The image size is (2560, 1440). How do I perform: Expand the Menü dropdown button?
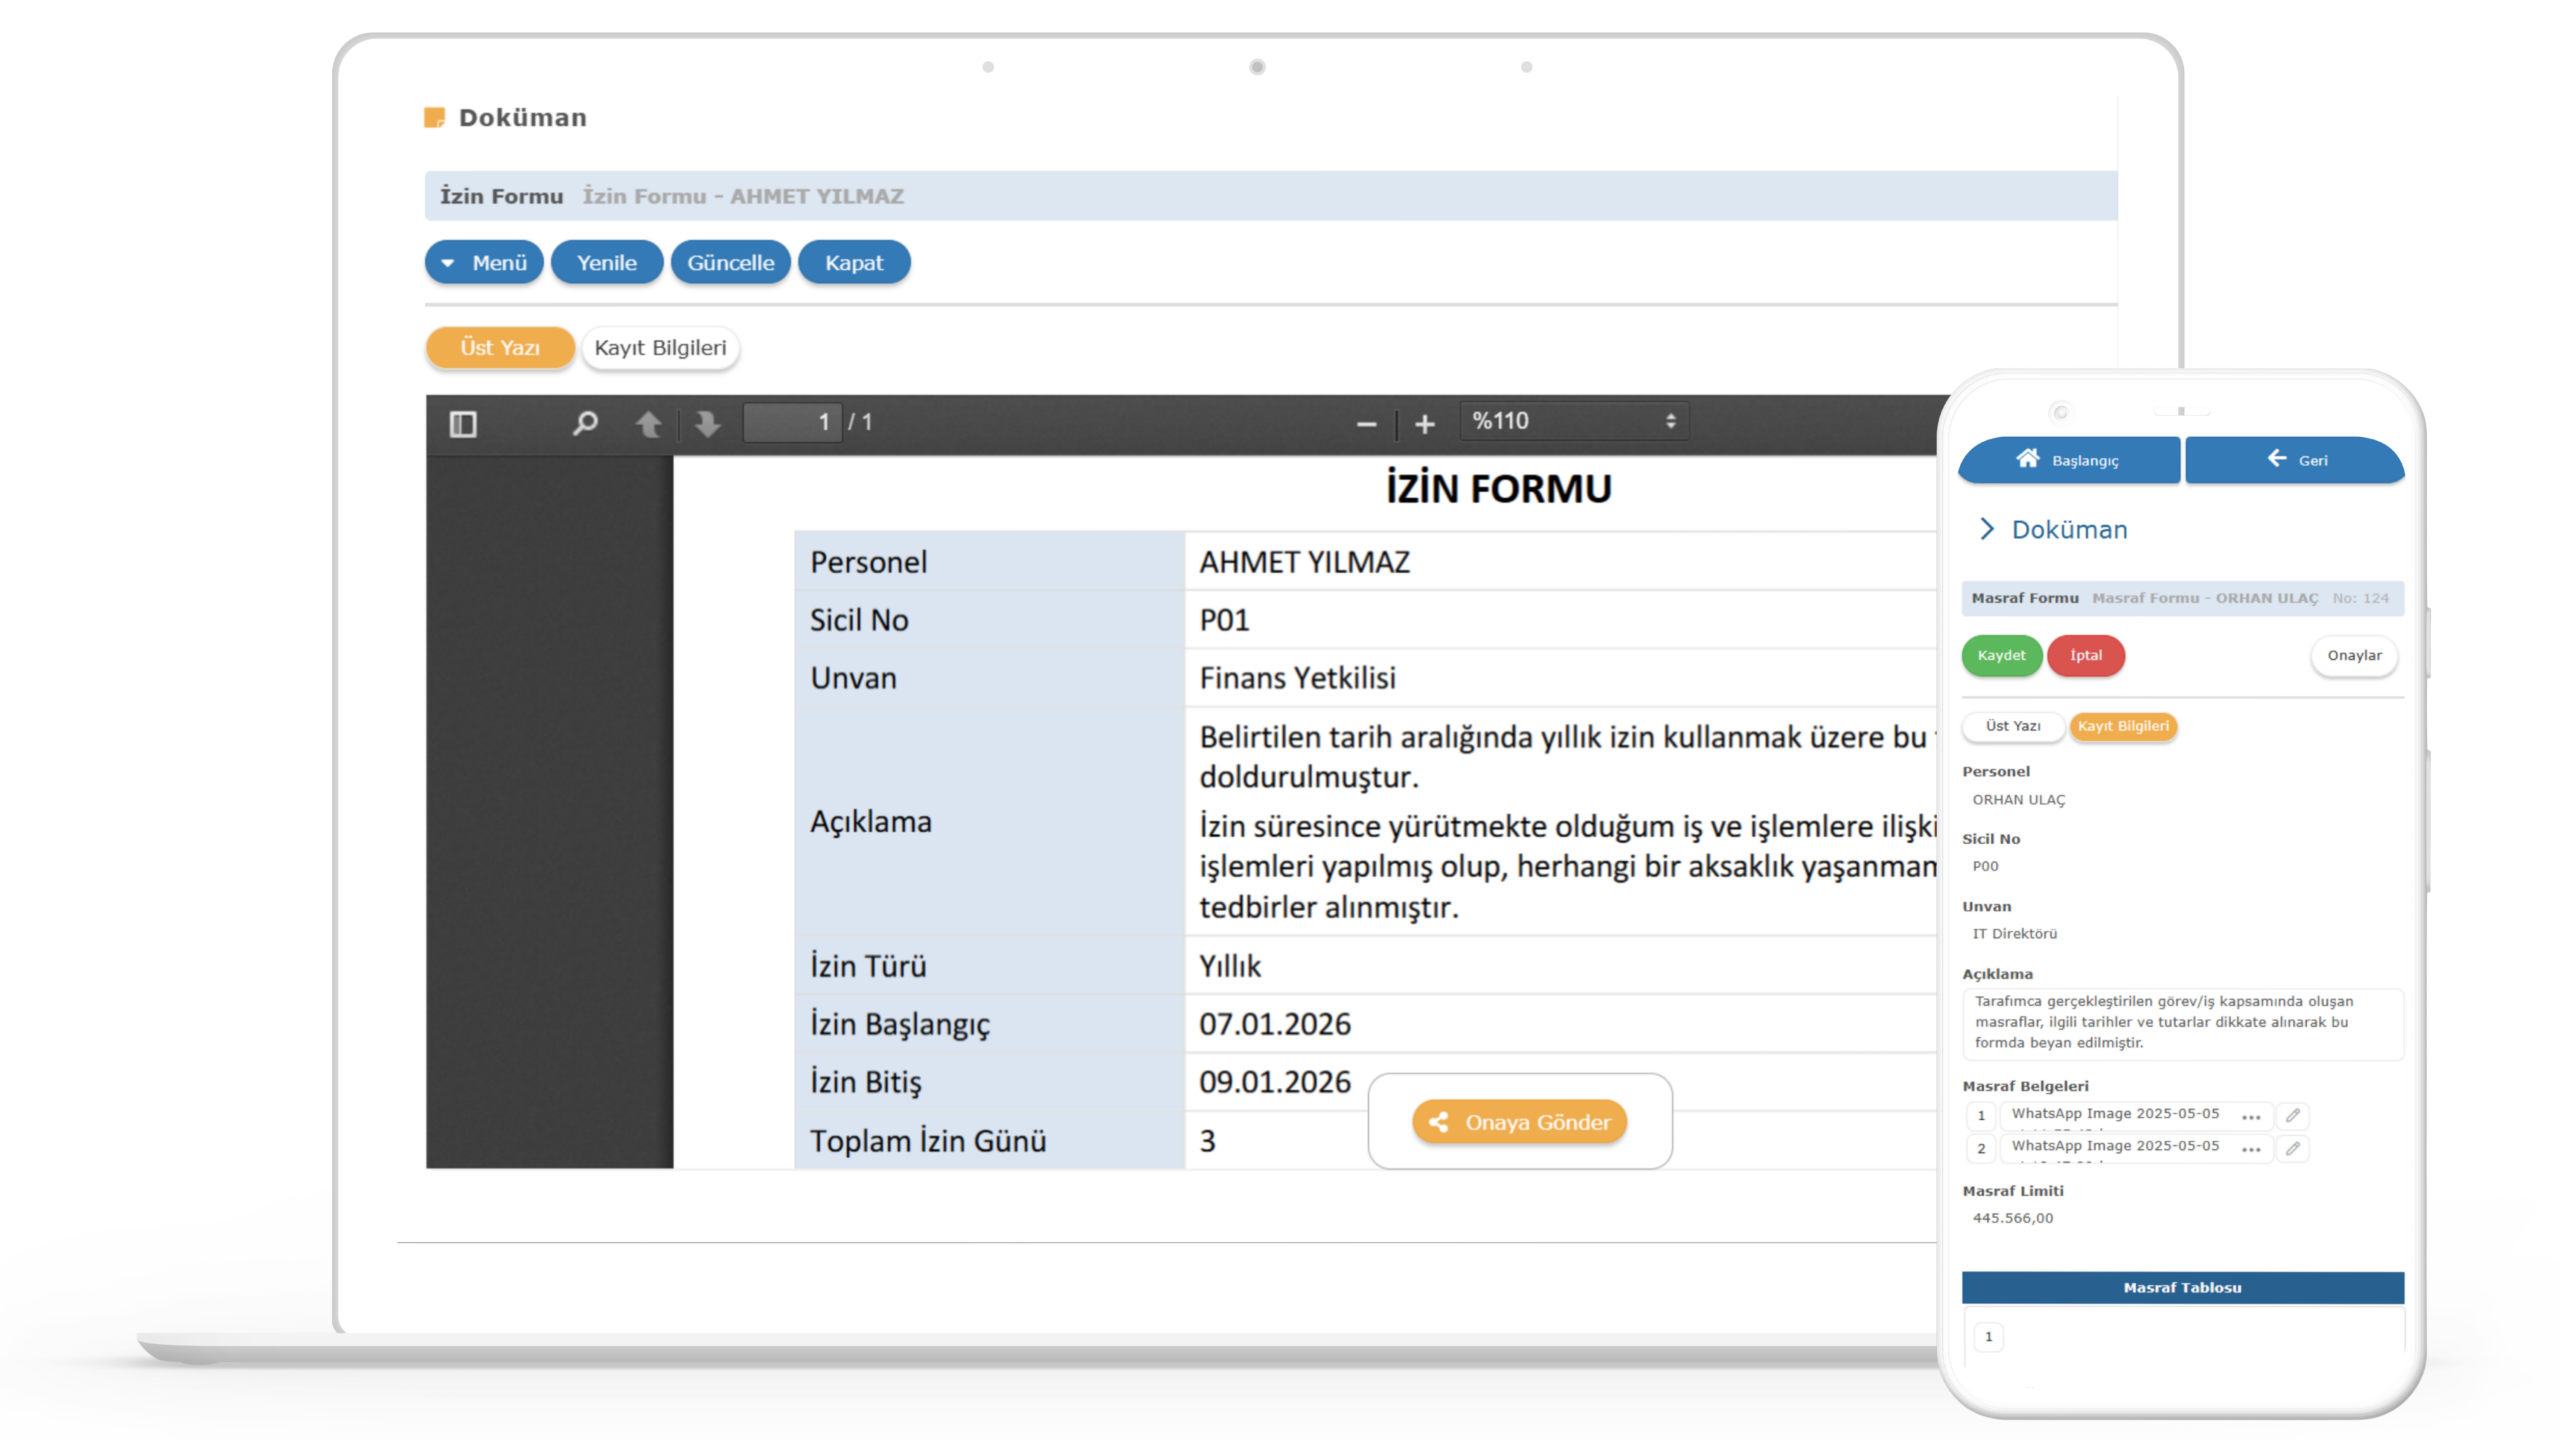point(484,262)
